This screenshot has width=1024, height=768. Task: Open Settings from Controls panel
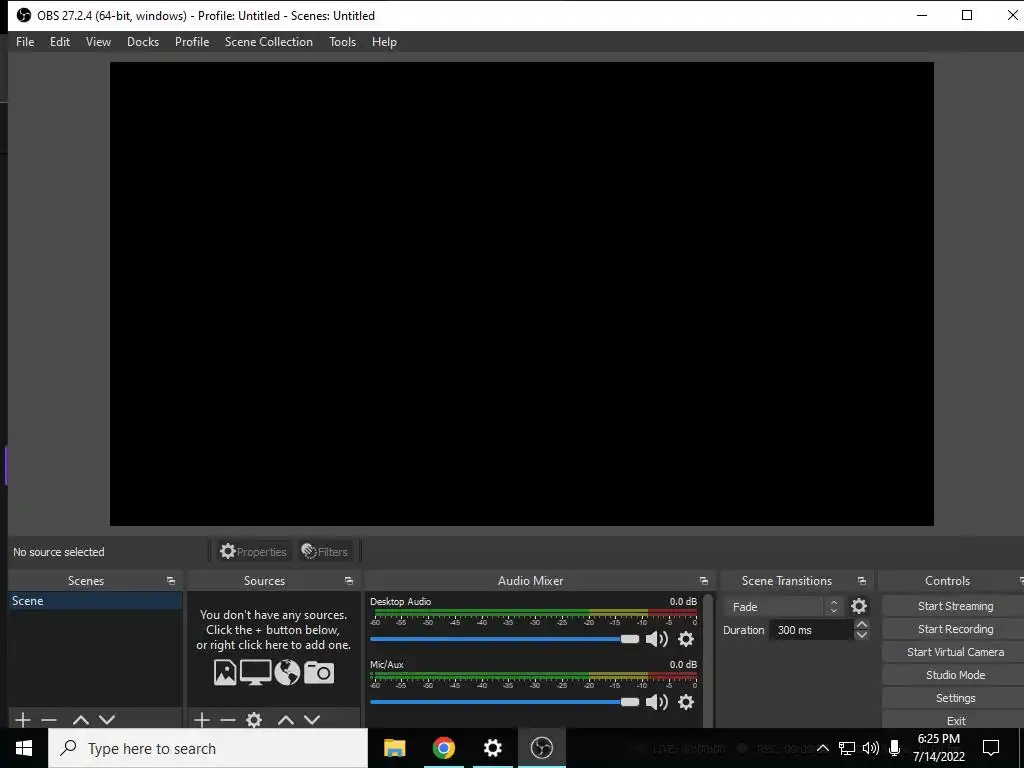pyautogui.click(x=955, y=697)
